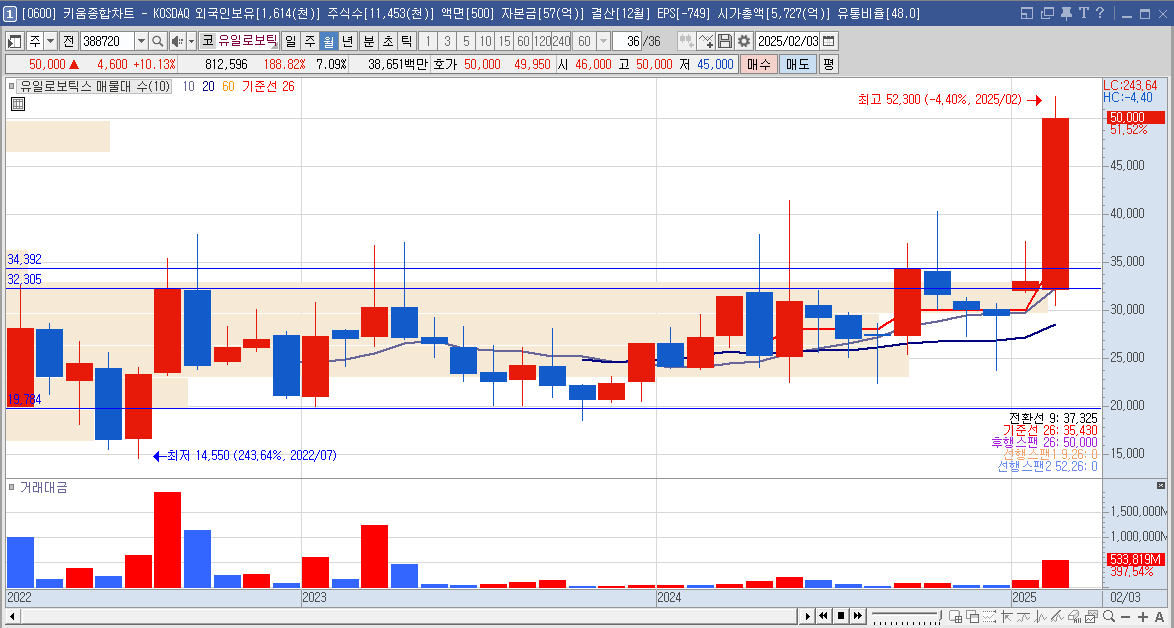Viewport: 1174px width, 628px height.
Task: Click the add indicator line icon
Action: pos(705,41)
